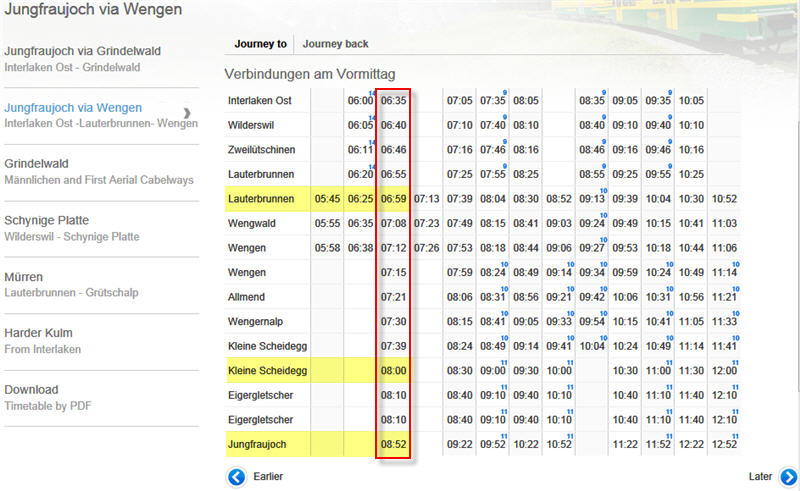Screen dimensions: 800x491
Task: Click the Wilderswil 06:40 time
Action: pyautogui.click(x=393, y=125)
